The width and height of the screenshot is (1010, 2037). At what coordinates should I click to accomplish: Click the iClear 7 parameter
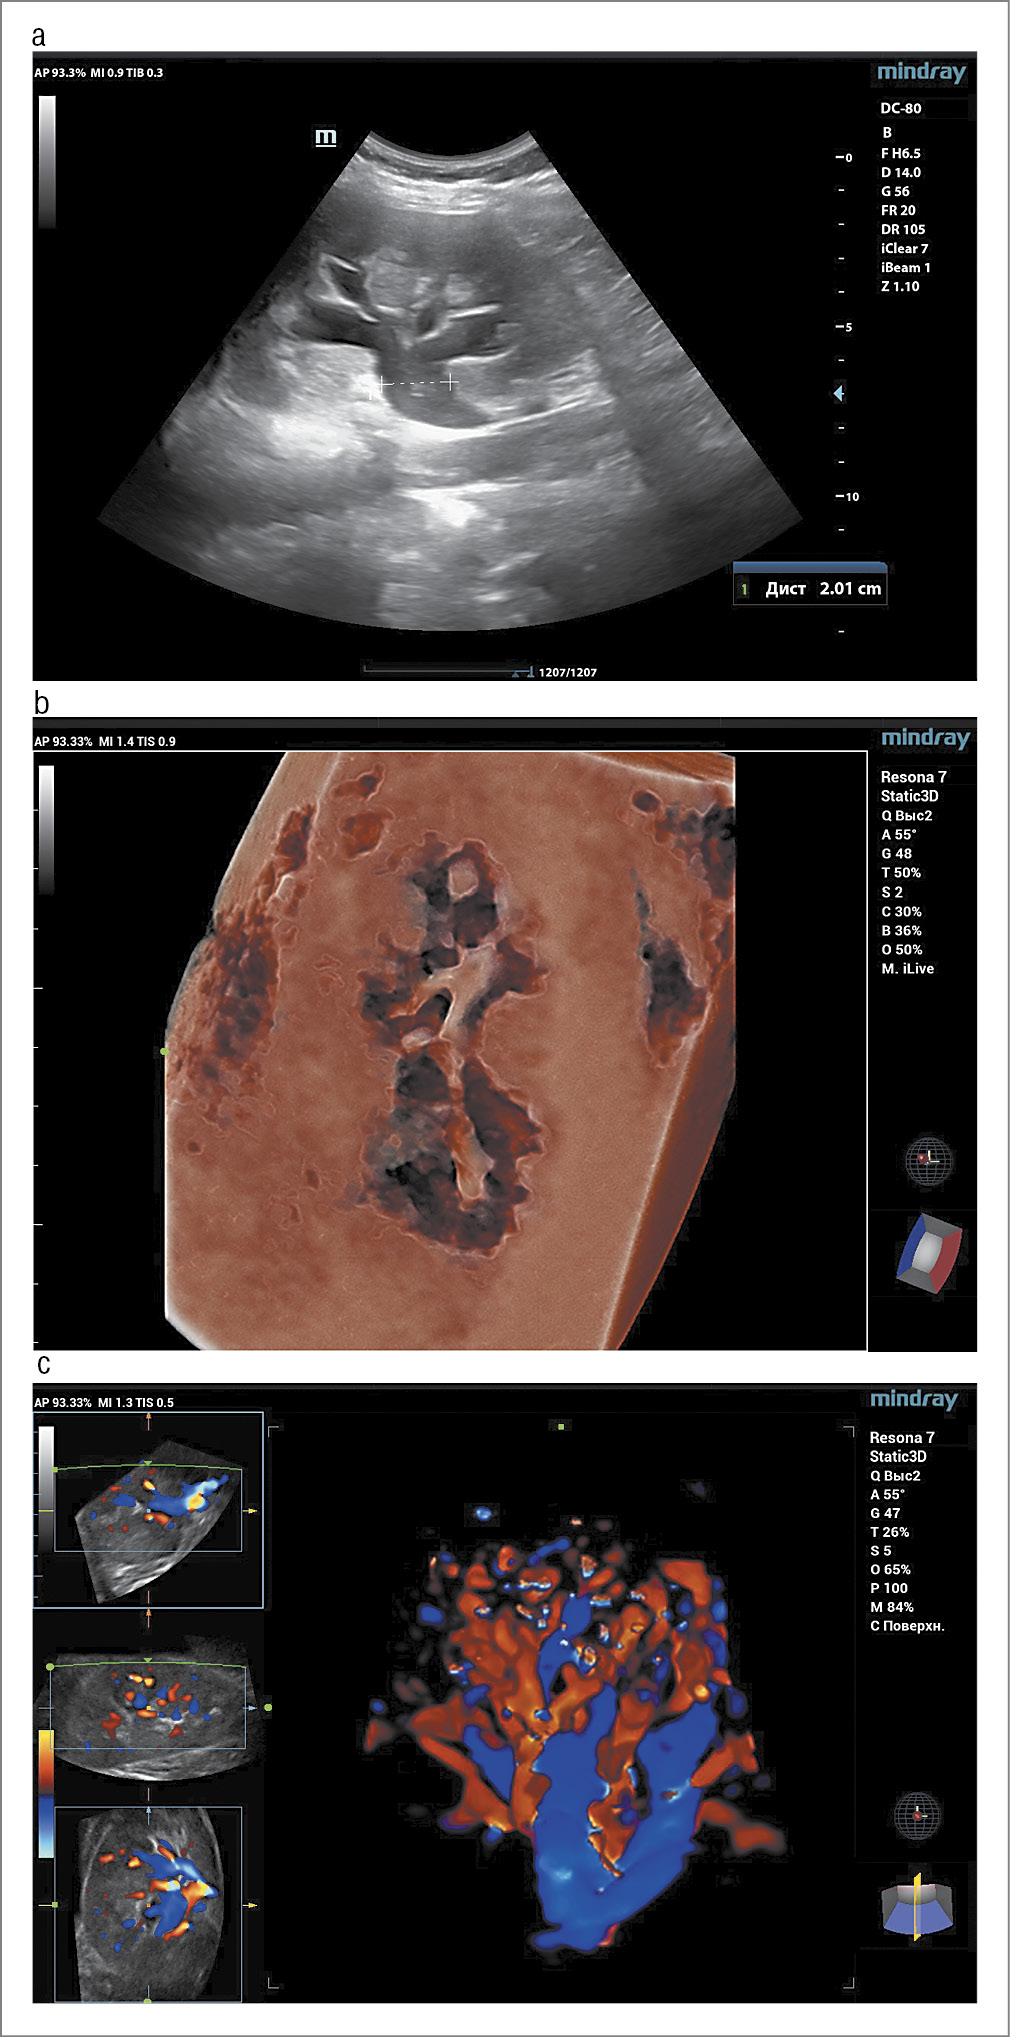(x=904, y=248)
